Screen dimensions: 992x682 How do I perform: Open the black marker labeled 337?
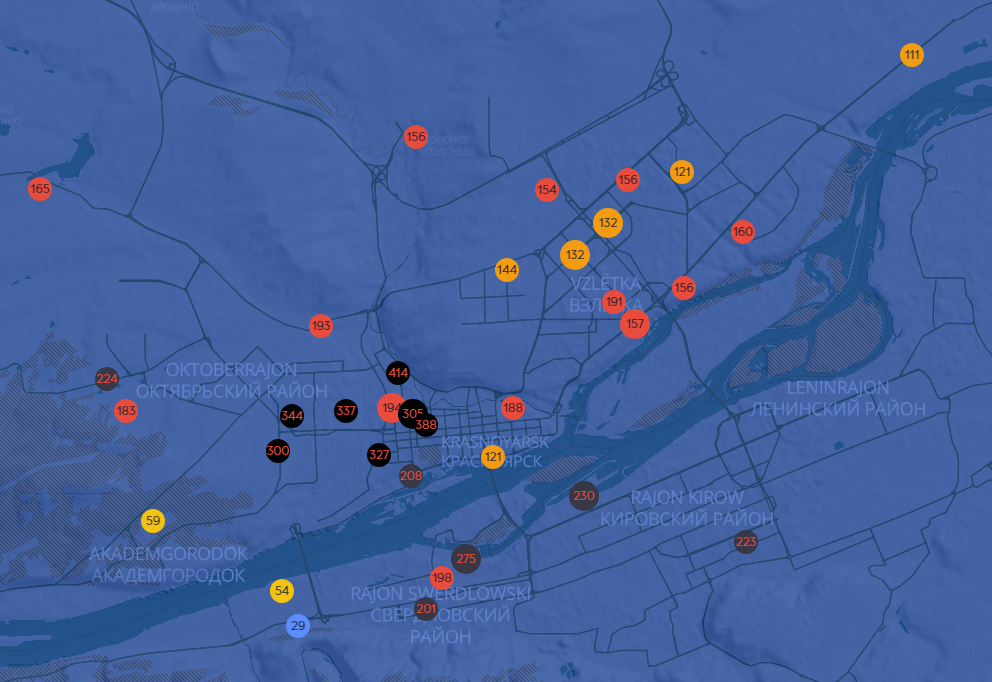click(x=346, y=411)
